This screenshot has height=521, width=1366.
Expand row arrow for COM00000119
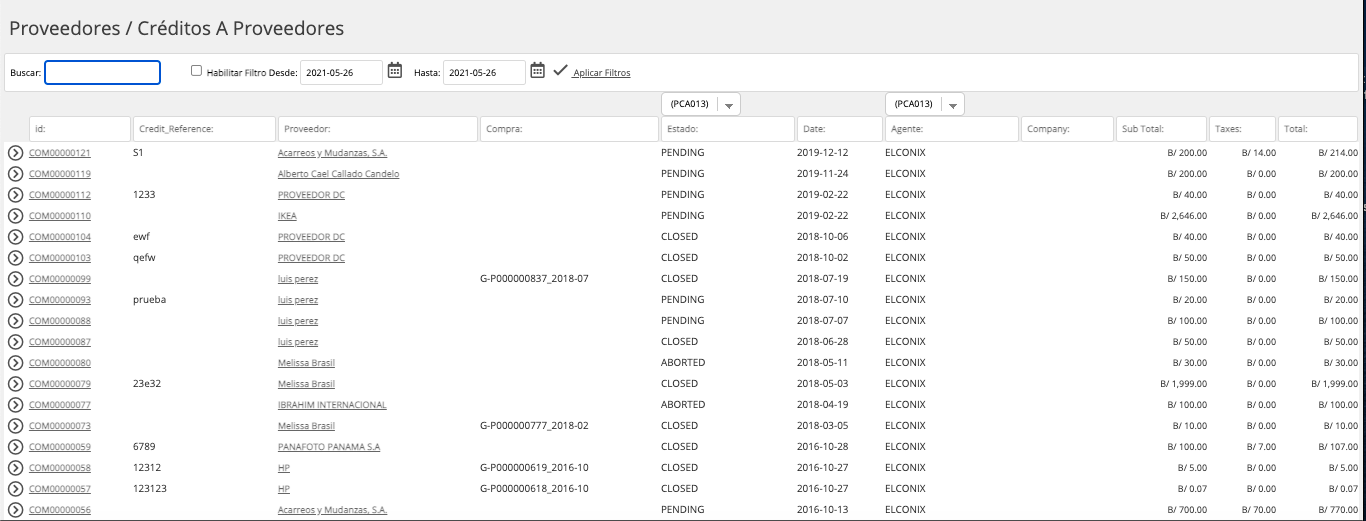pyautogui.click(x=15, y=174)
